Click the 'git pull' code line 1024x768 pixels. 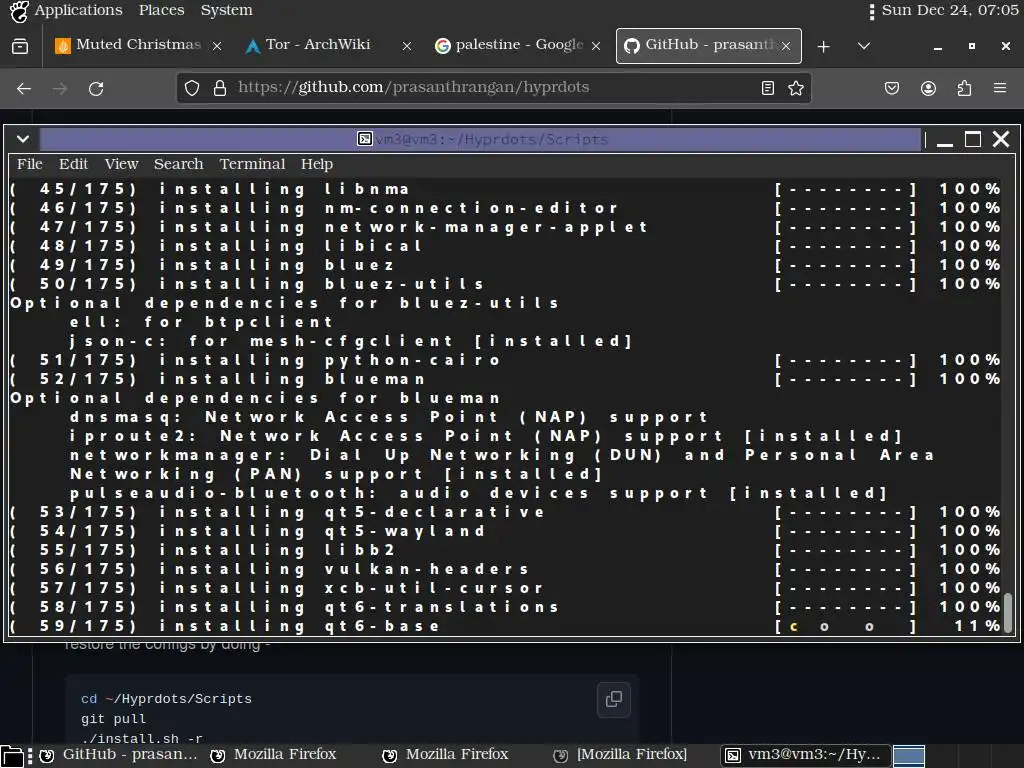coord(113,719)
